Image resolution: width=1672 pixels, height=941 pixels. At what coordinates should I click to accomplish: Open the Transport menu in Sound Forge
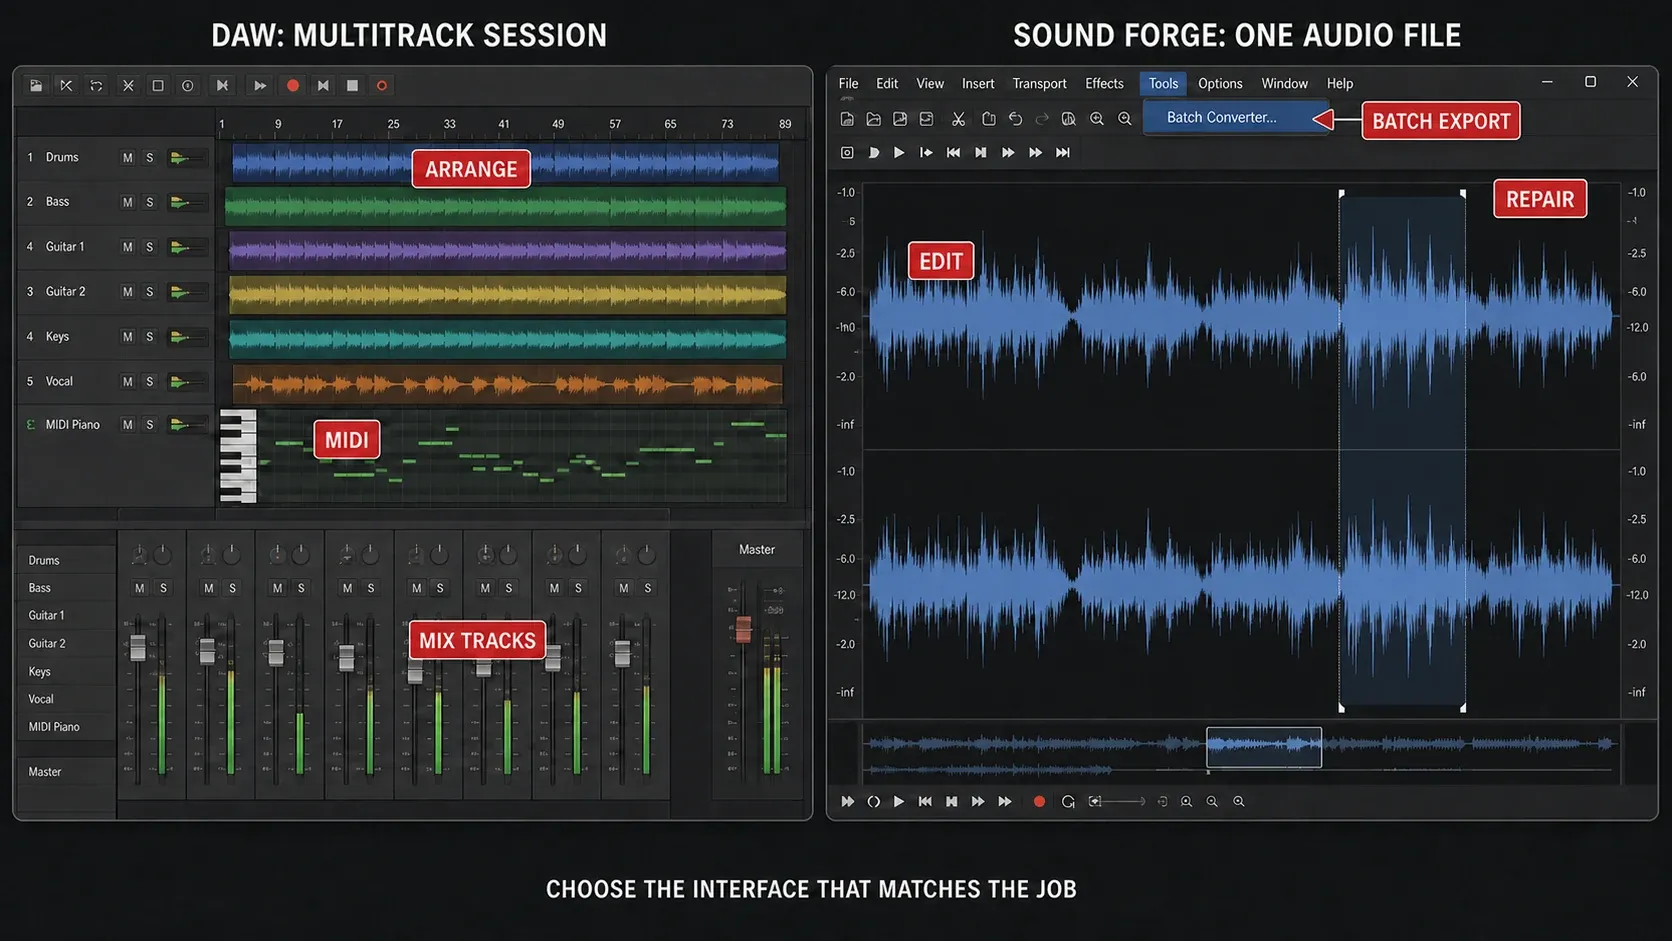(x=1039, y=84)
